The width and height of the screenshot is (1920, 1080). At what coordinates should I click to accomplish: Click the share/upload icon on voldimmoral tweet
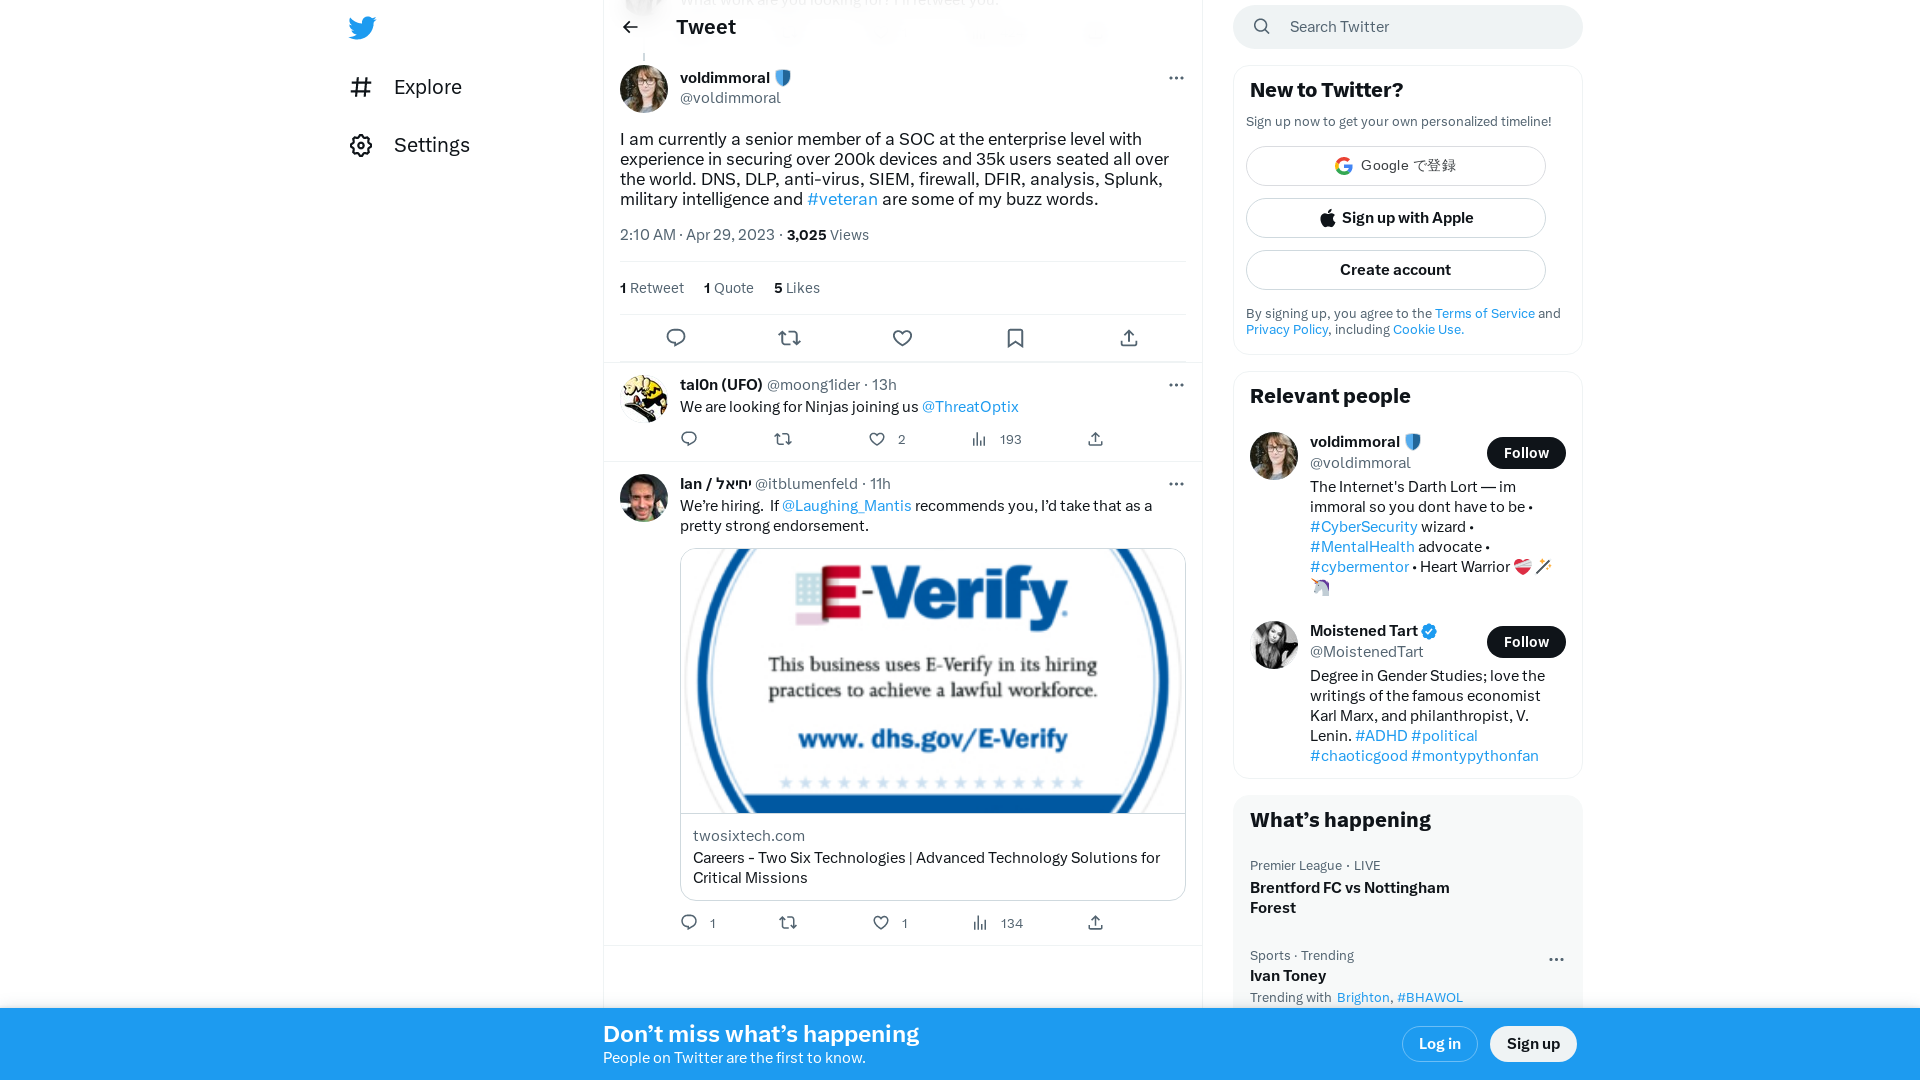tap(1127, 336)
